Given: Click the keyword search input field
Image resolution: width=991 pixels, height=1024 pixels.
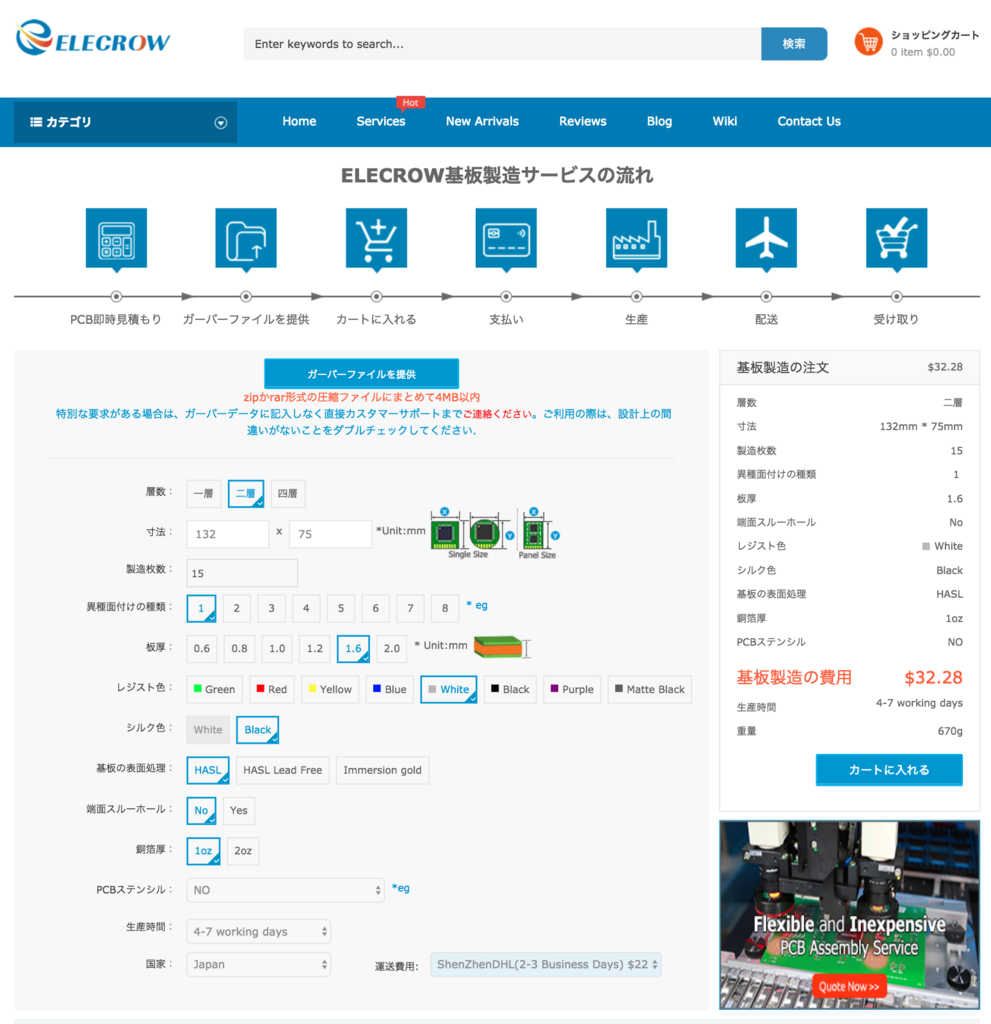Looking at the screenshot, I should 502,44.
